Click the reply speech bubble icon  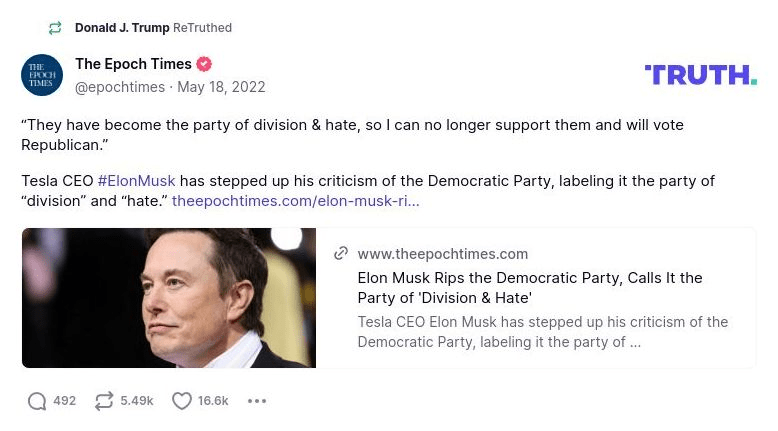point(37,401)
